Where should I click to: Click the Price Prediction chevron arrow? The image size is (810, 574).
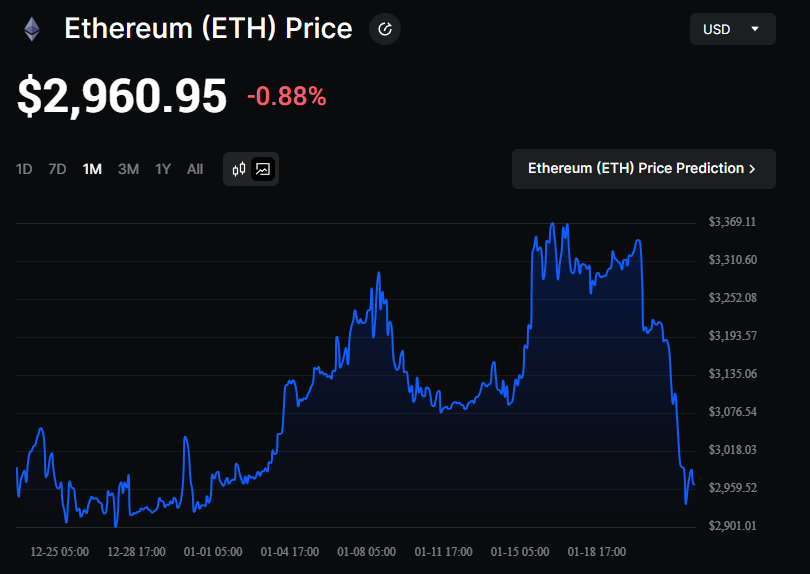752,169
